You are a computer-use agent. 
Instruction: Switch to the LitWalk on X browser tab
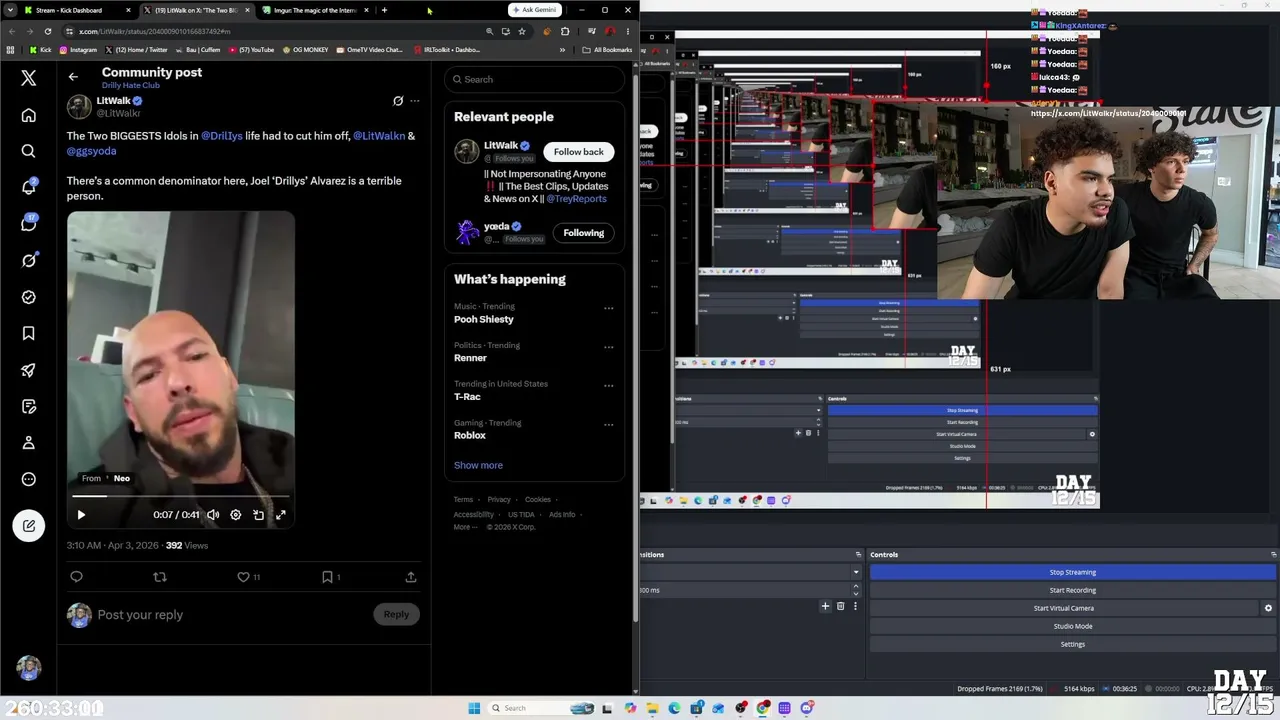pyautogui.click(x=195, y=10)
